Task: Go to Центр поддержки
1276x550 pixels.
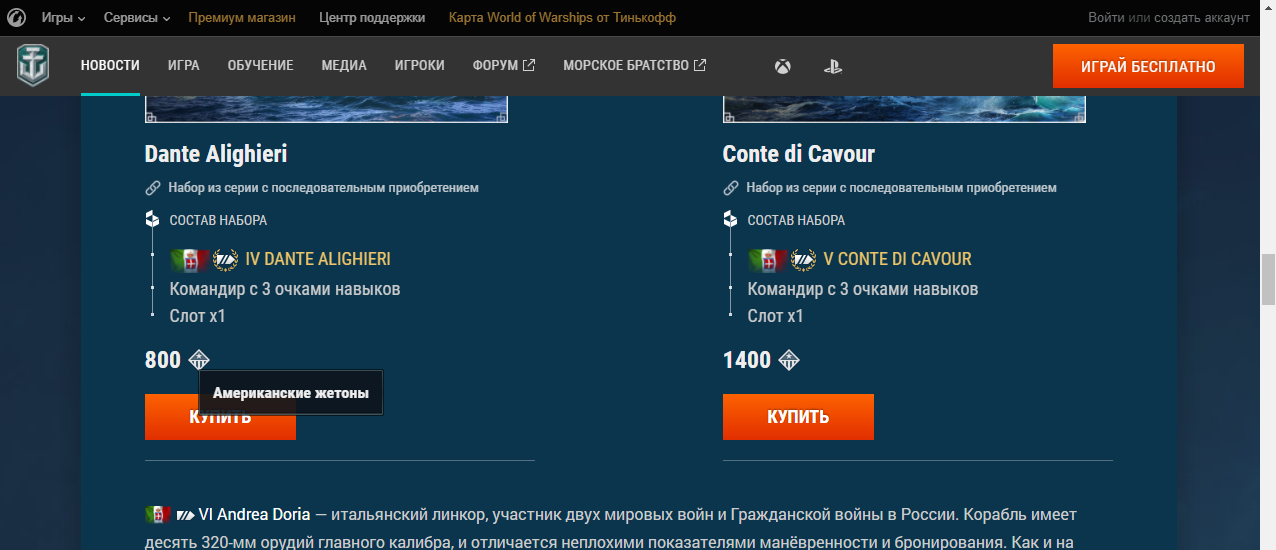Action: pyautogui.click(x=372, y=18)
